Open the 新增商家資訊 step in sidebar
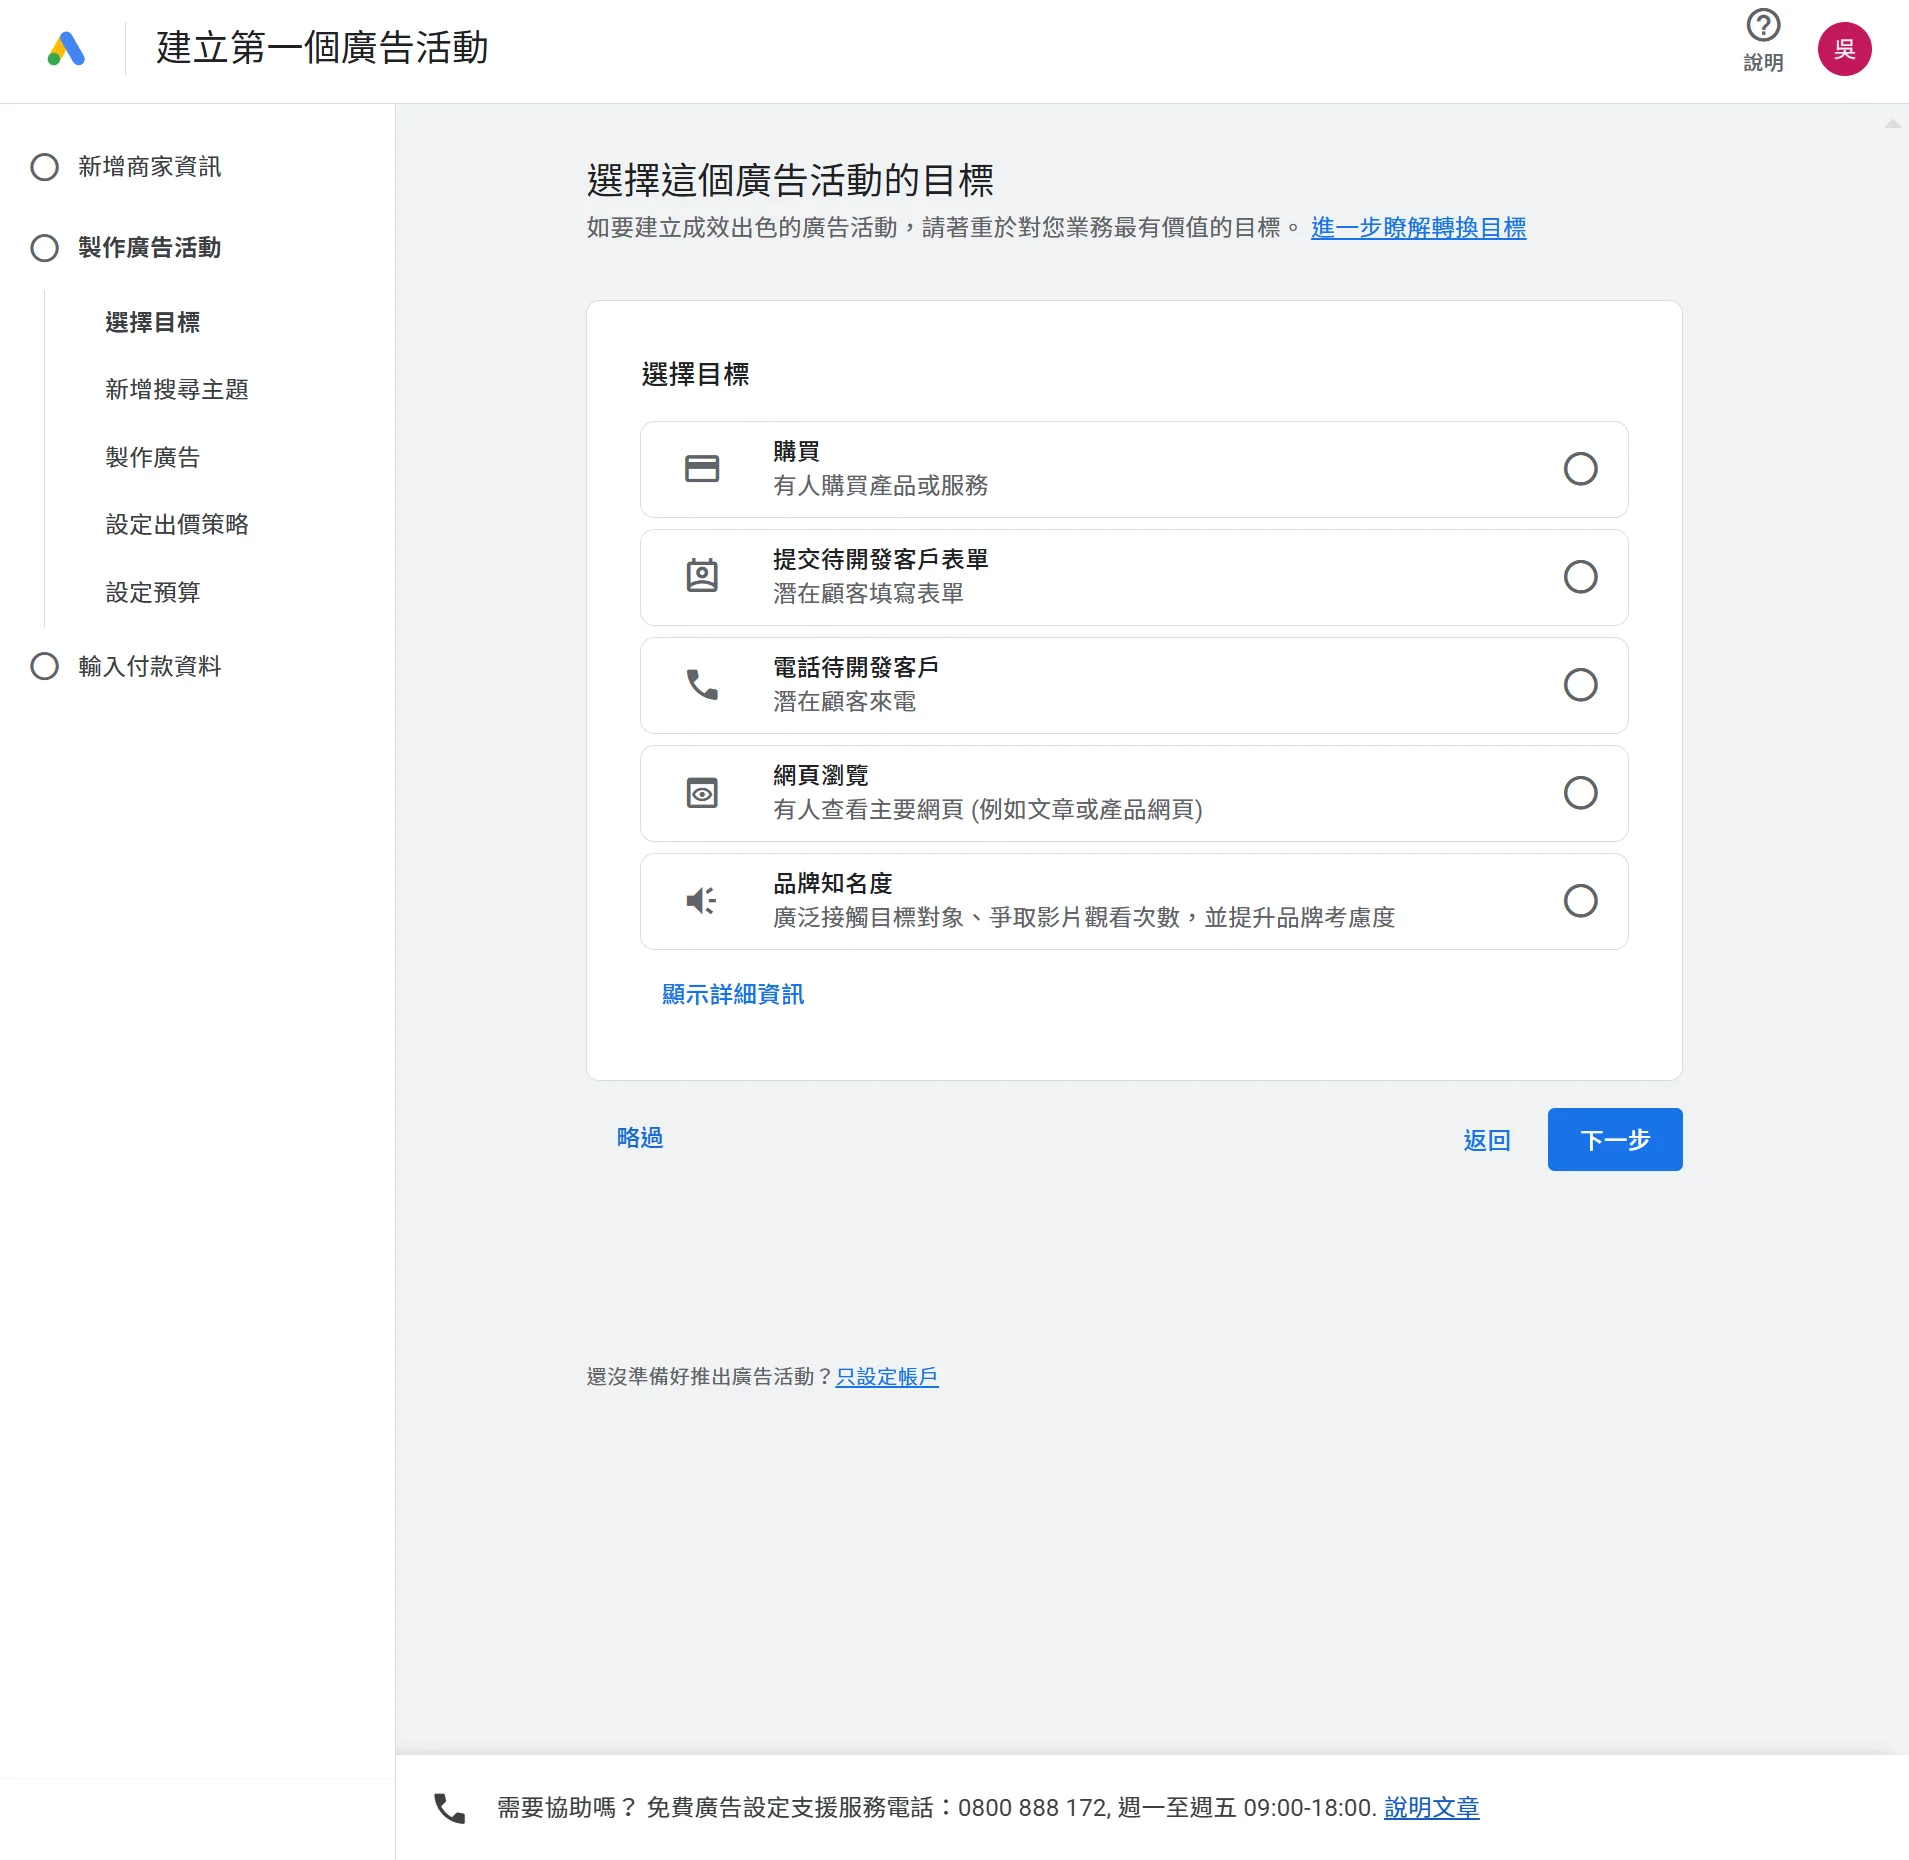 [x=149, y=167]
